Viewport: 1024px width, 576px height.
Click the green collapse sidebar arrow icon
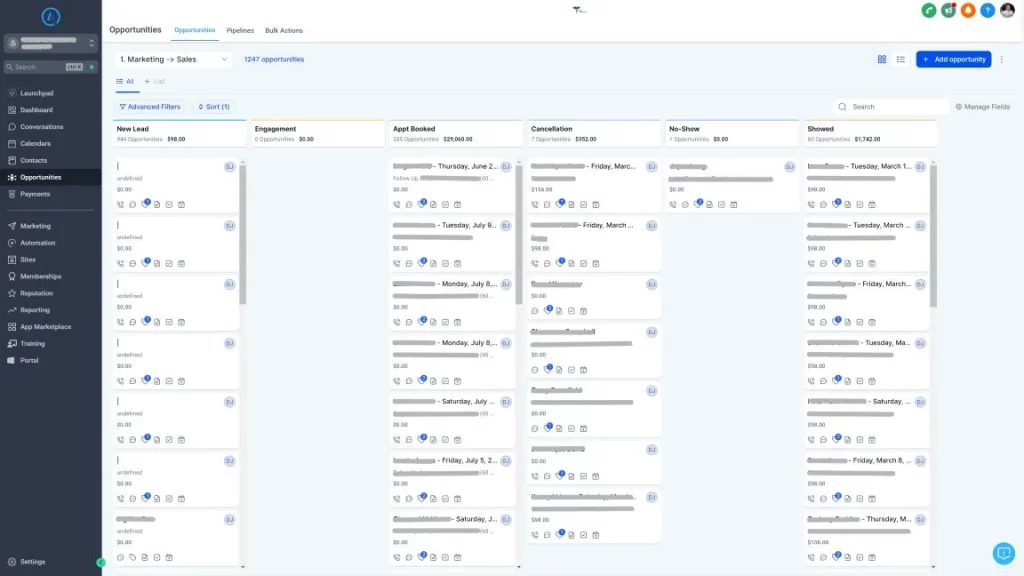point(101,562)
